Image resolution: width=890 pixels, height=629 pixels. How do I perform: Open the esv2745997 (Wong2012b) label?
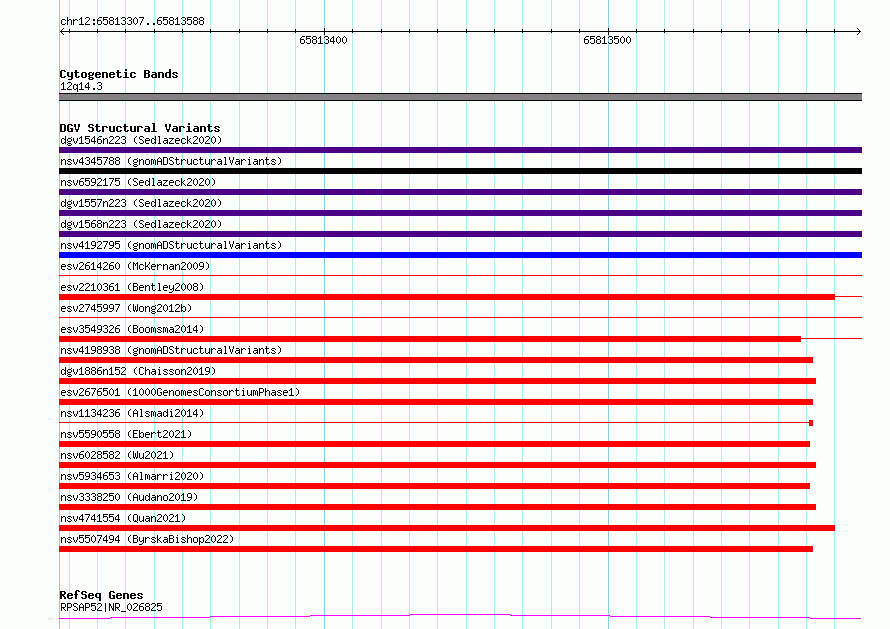point(126,308)
